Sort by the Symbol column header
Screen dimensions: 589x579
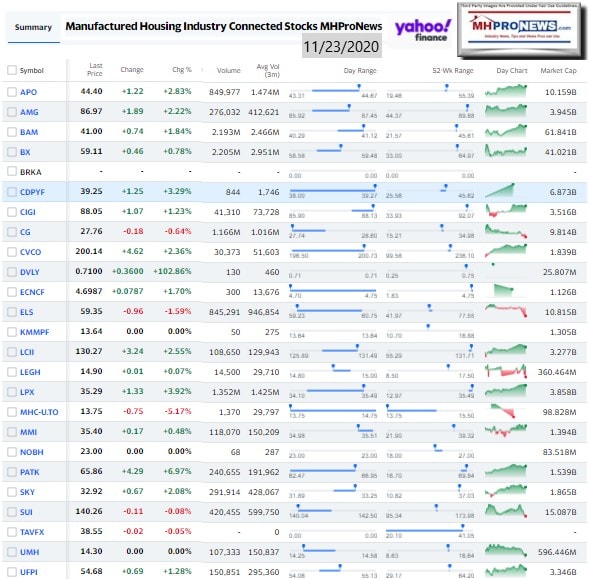(32, 70)
